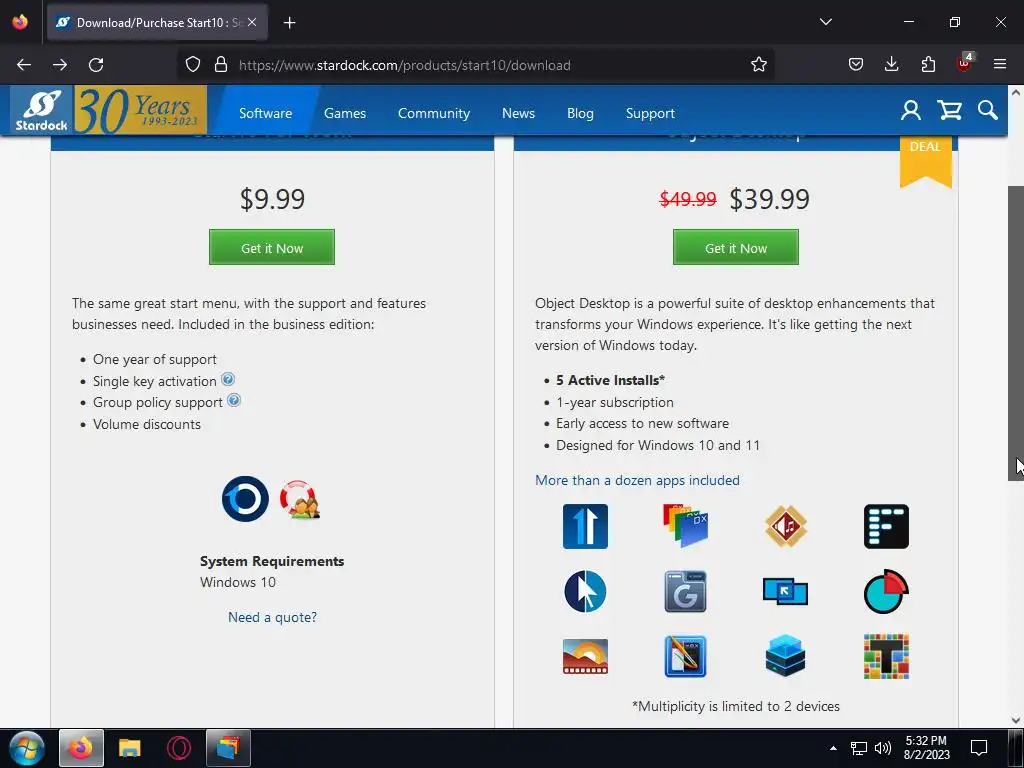Click the black list-bars app icon
This screenshot has width=1024, height=768.
(886, 526)
